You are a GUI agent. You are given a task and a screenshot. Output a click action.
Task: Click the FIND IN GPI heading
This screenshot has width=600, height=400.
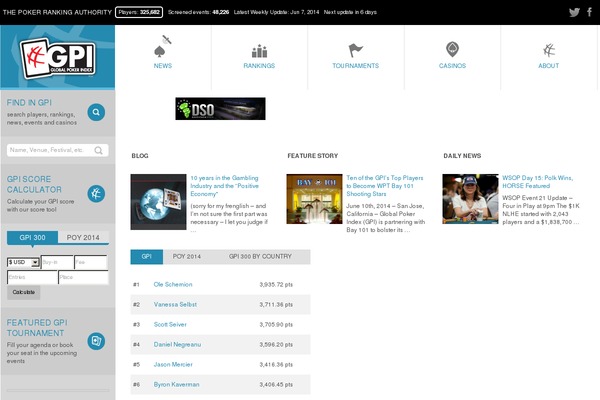[x=29, y=103]
